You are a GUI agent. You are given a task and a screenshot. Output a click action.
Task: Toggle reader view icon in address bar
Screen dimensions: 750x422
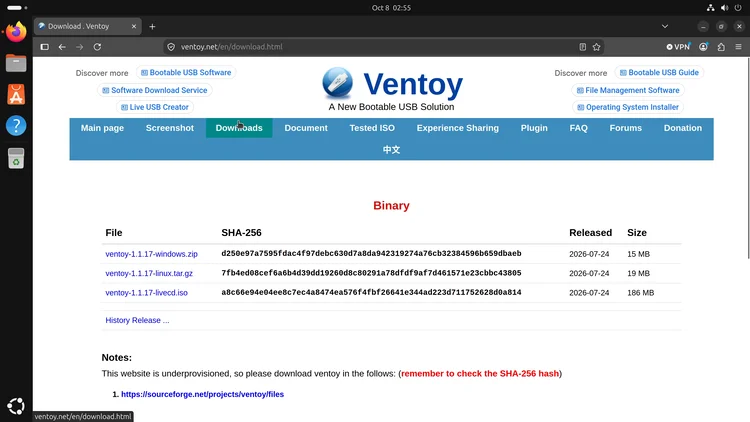tap(583, 47)
